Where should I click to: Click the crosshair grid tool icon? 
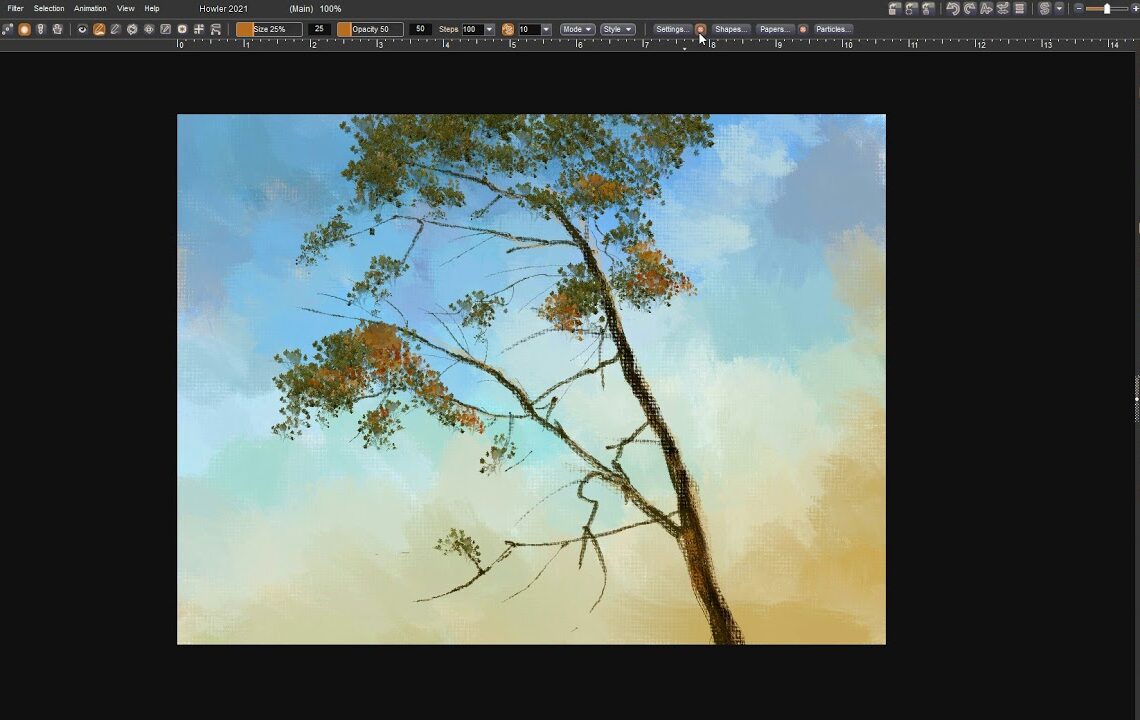click(199, 30)
